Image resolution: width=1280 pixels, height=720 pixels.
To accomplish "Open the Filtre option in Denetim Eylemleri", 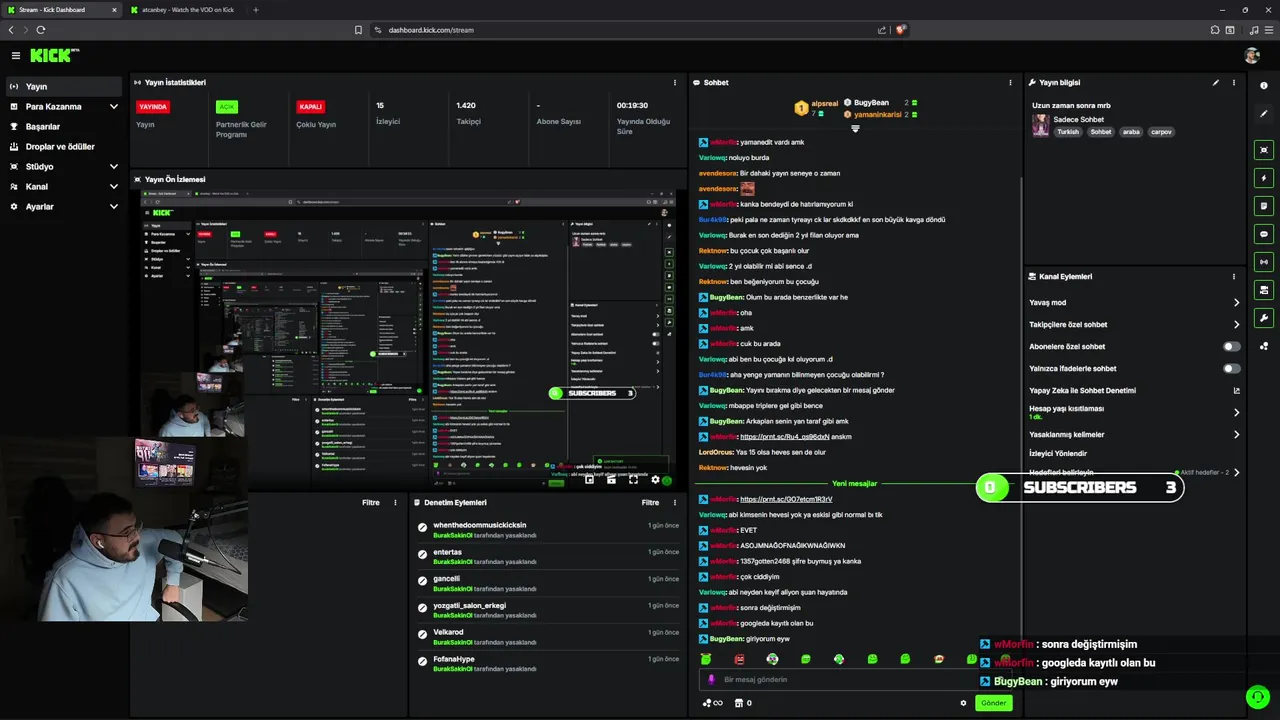I will [650, 503].
